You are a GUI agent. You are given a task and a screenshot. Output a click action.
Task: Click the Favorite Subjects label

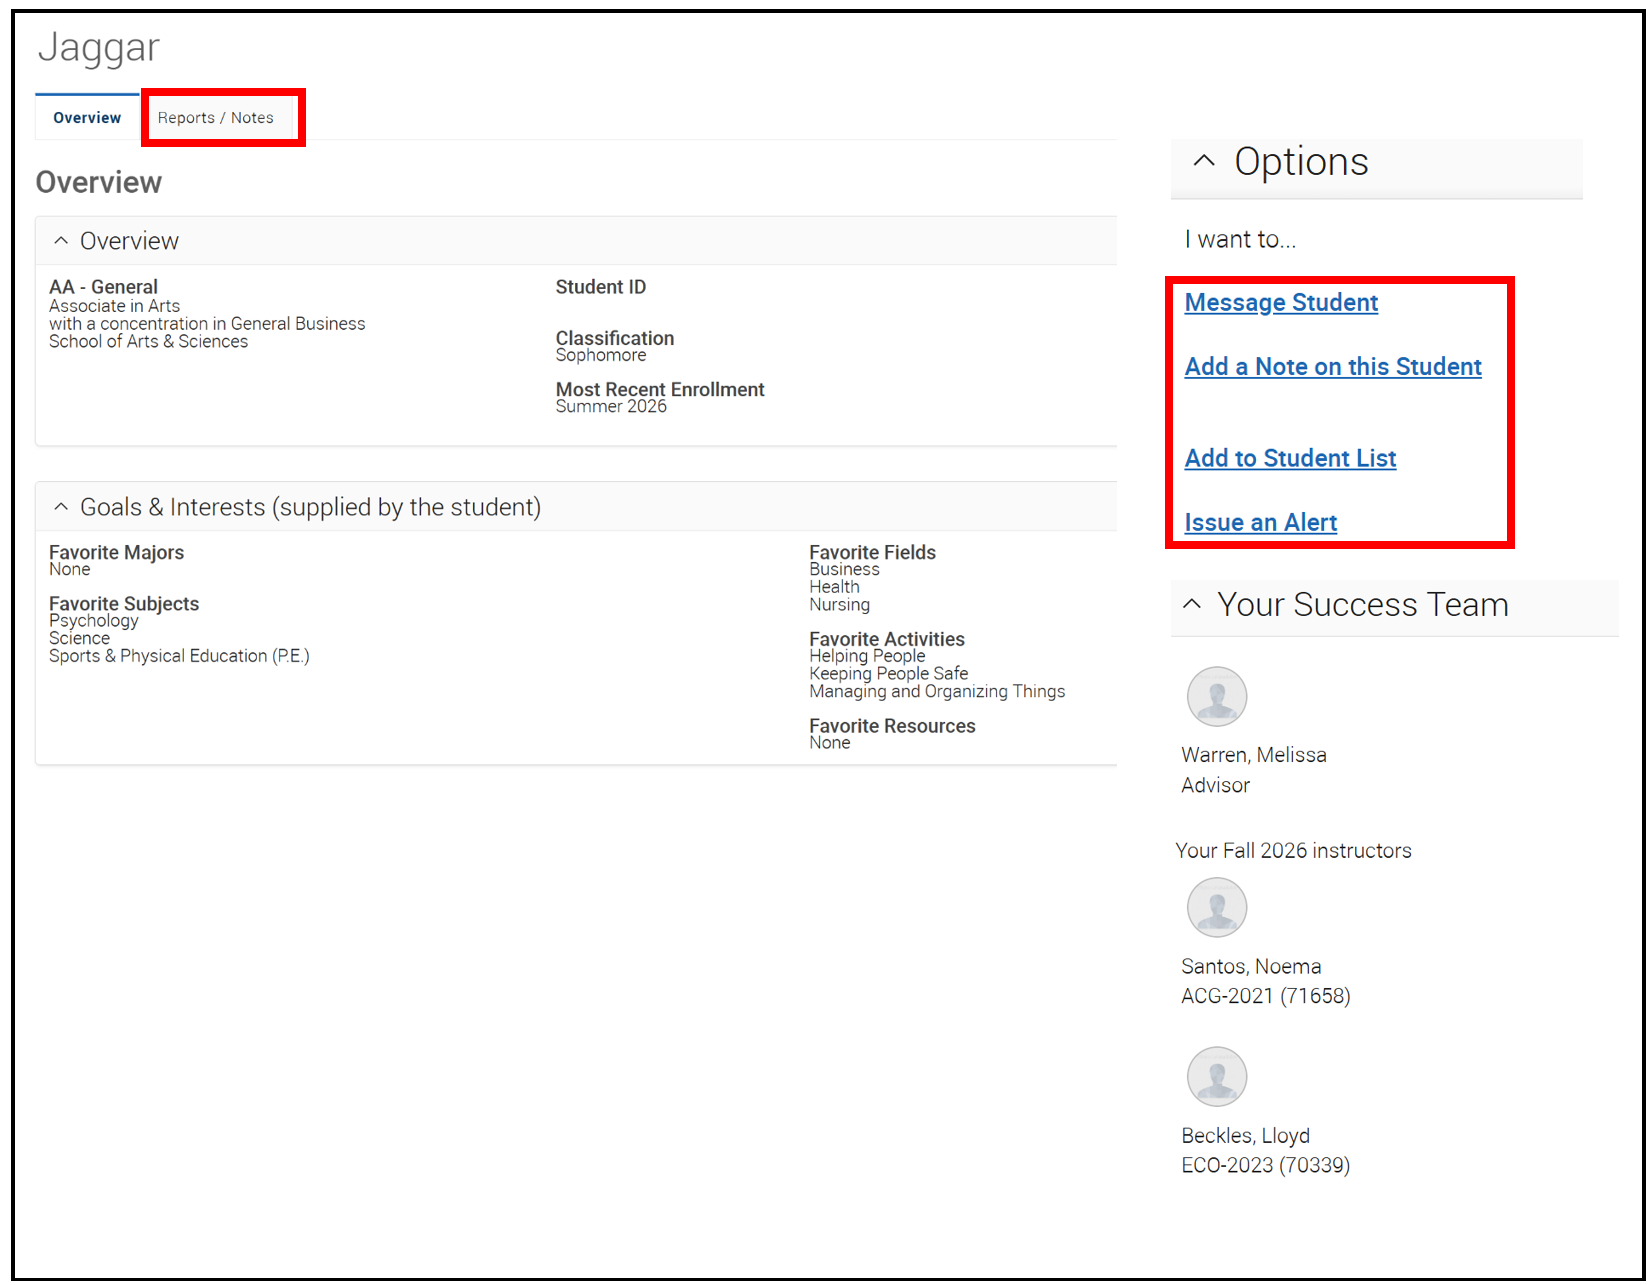pos(124,603)
